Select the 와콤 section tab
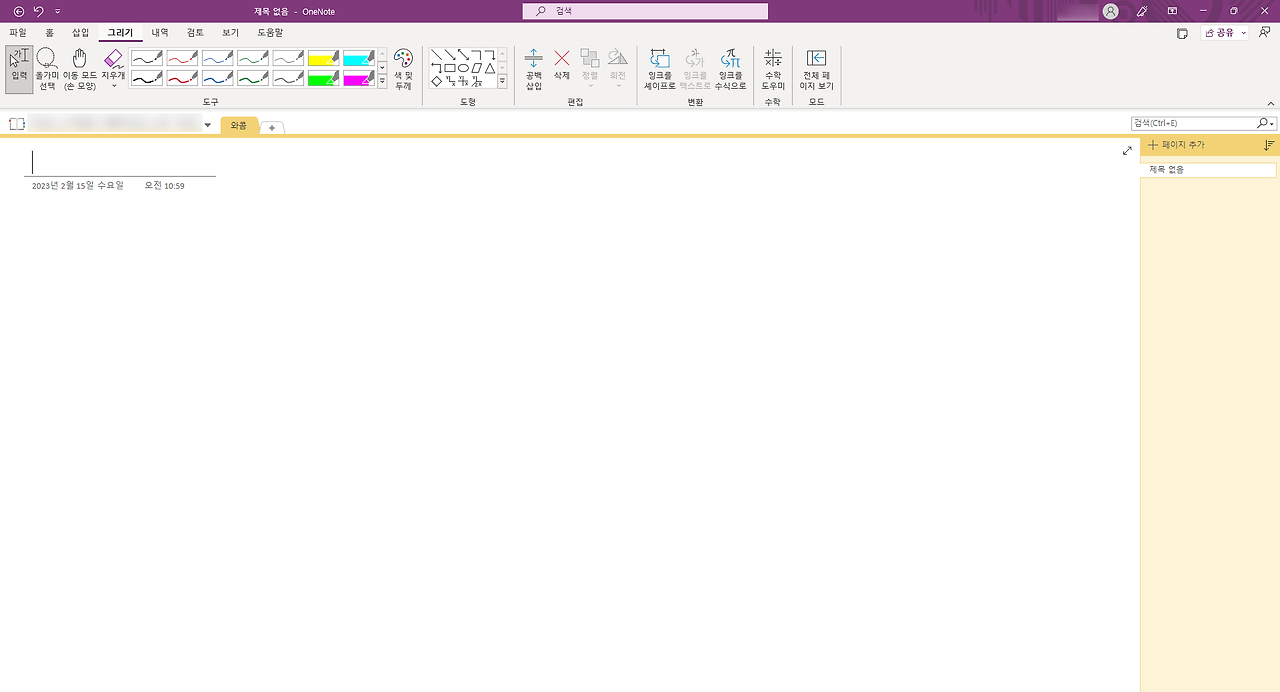This screenshot has height=692, width=1280. click(238, 126)
